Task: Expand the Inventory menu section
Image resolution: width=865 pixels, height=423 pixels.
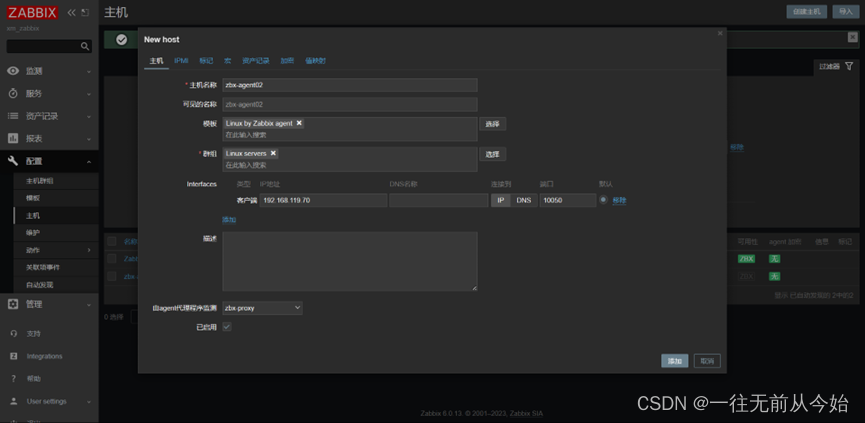Action: pyautogui.click(x=89, y=117)
